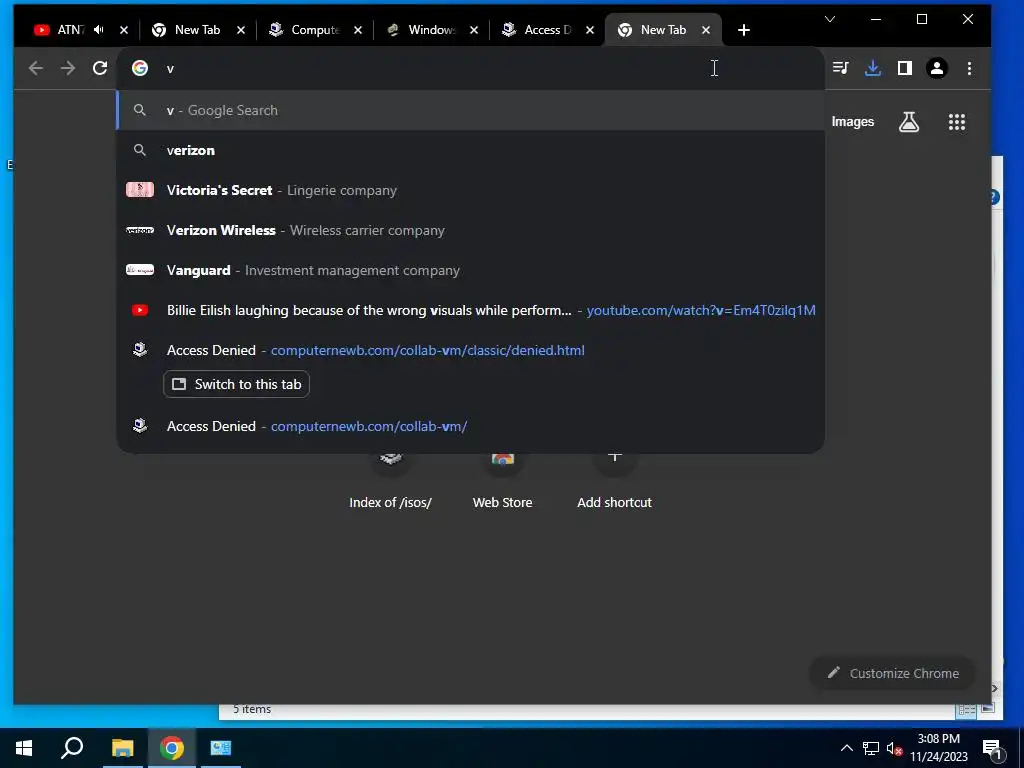Viewport: 1024px width, 768px height.
Task: Open Chrome three-dot menu
Action: (x=969, y=68)
